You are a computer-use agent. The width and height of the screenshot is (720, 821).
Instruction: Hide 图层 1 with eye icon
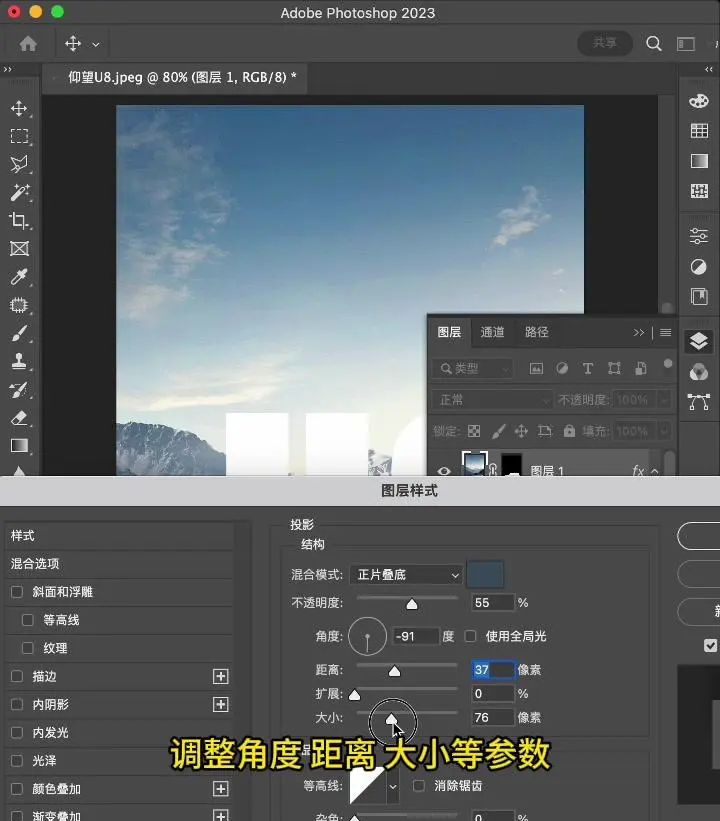[x=444, y=471]
